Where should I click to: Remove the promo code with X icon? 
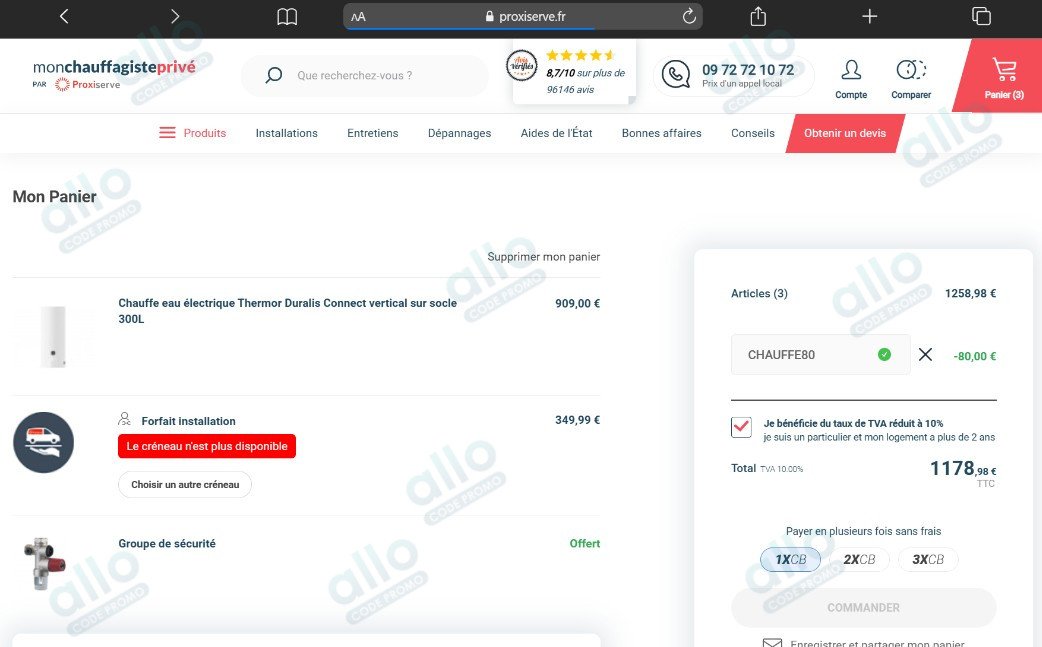click(925, 354)
